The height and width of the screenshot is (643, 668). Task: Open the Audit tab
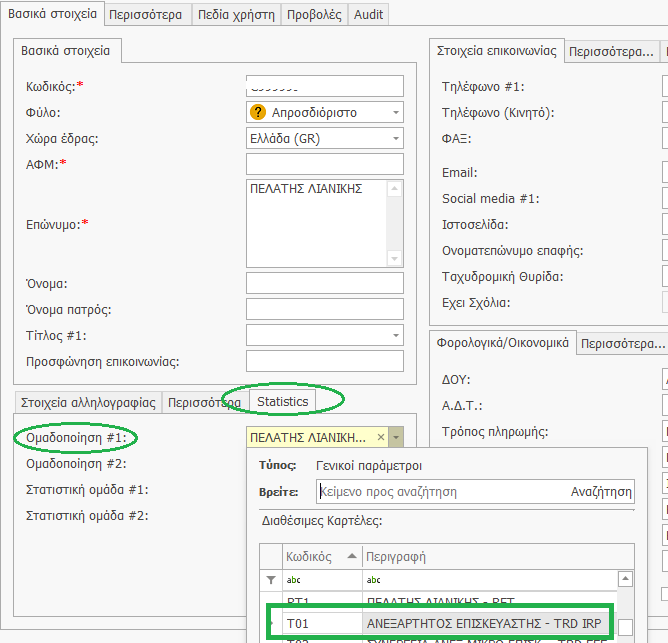click(x=369, y=15)
